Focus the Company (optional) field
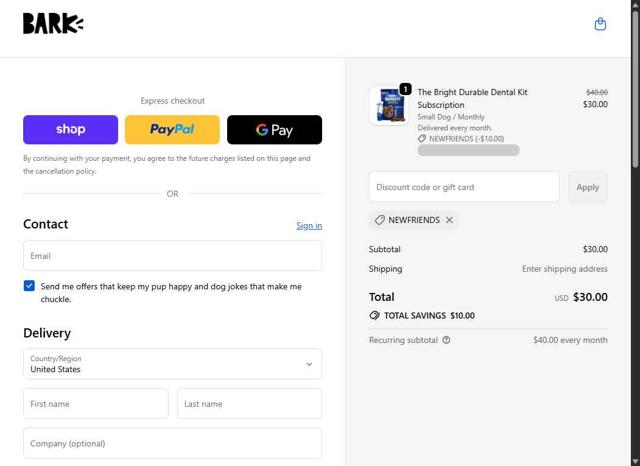The width and height of the screenshot is (640, 466). pyautogui.click(x=172, y=443)
